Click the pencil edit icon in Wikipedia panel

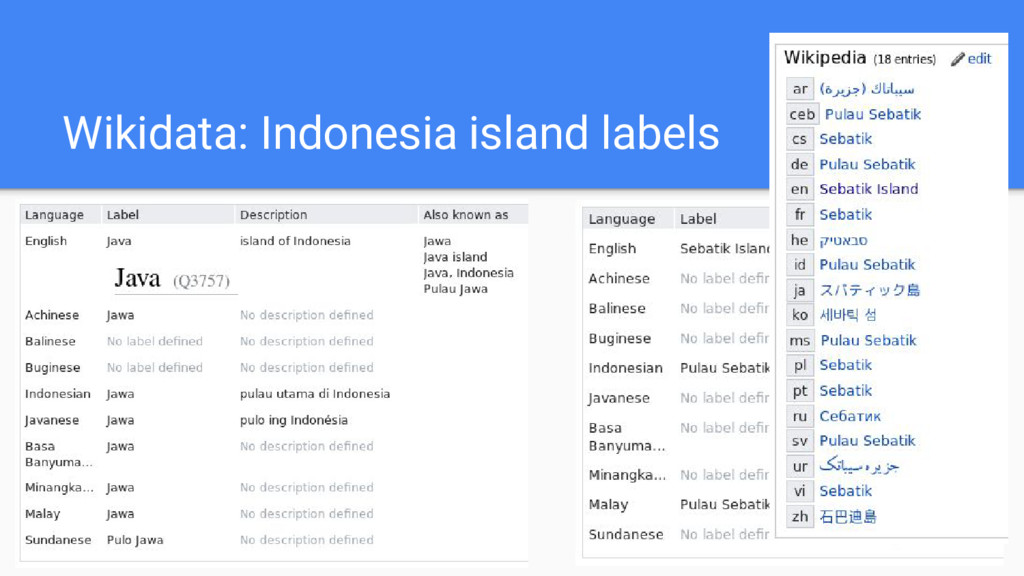(957, 59)
